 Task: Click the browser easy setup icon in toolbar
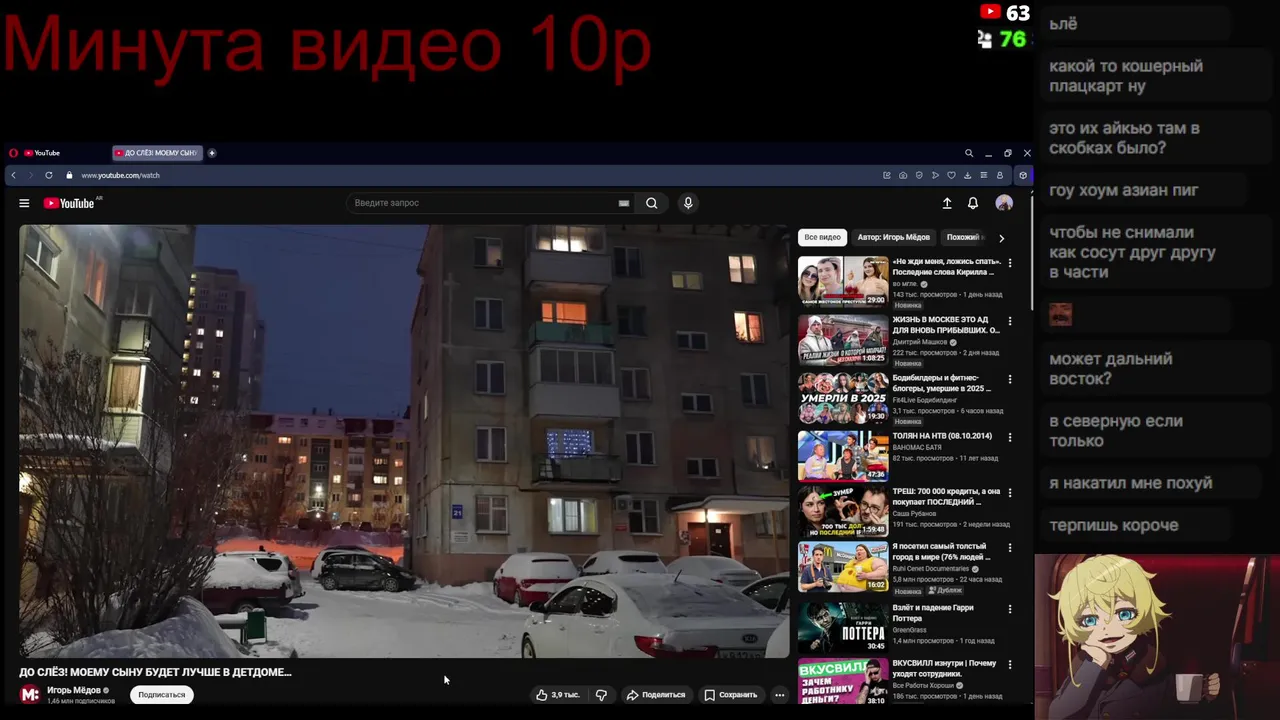tap(983, 175)
